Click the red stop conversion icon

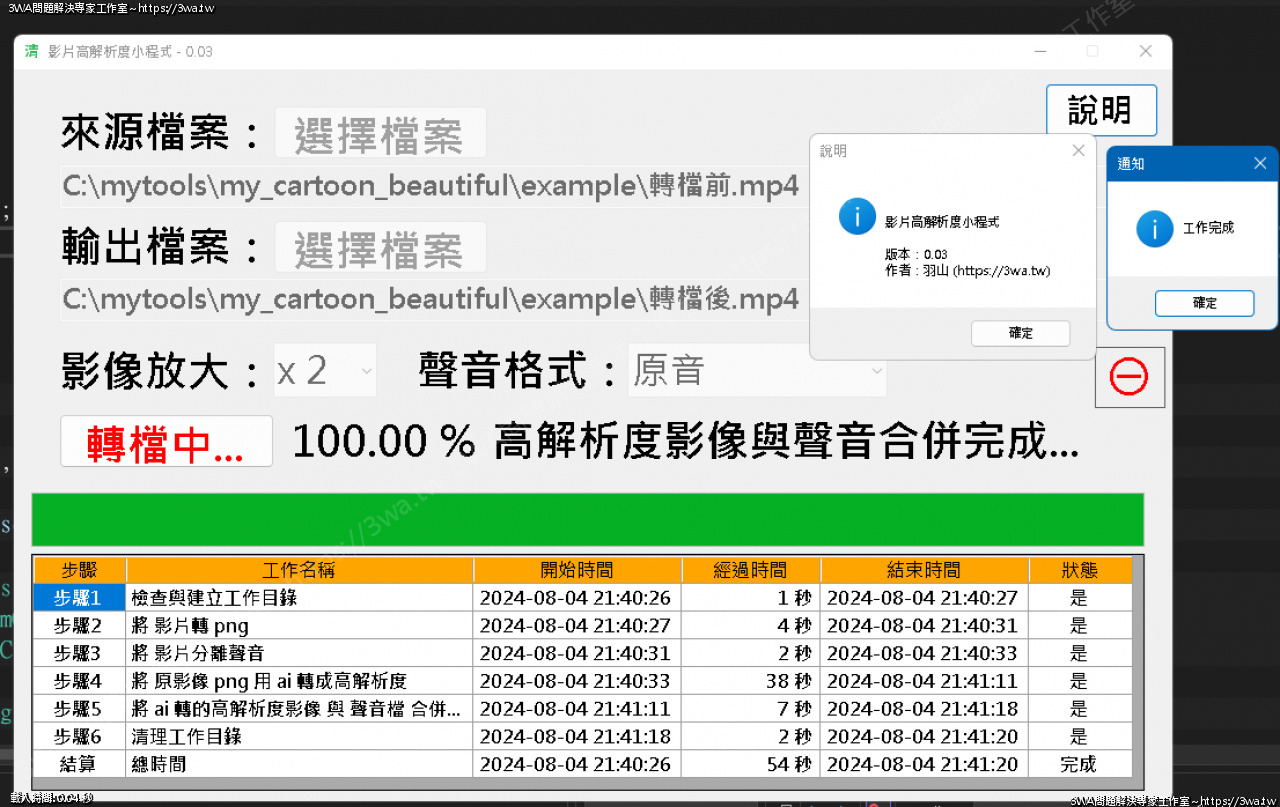tap(1129, 377)
